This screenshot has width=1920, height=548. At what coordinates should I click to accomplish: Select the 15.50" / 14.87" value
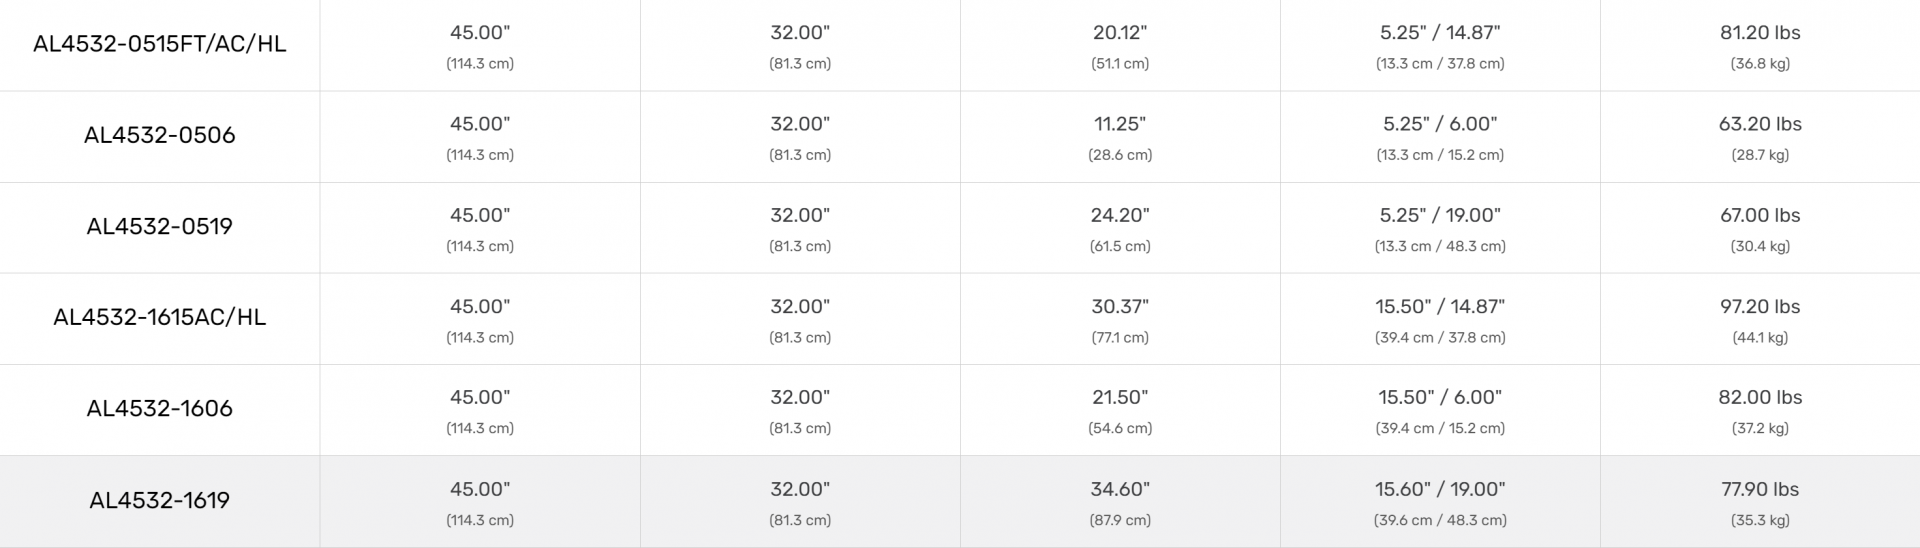[1440, 307]
